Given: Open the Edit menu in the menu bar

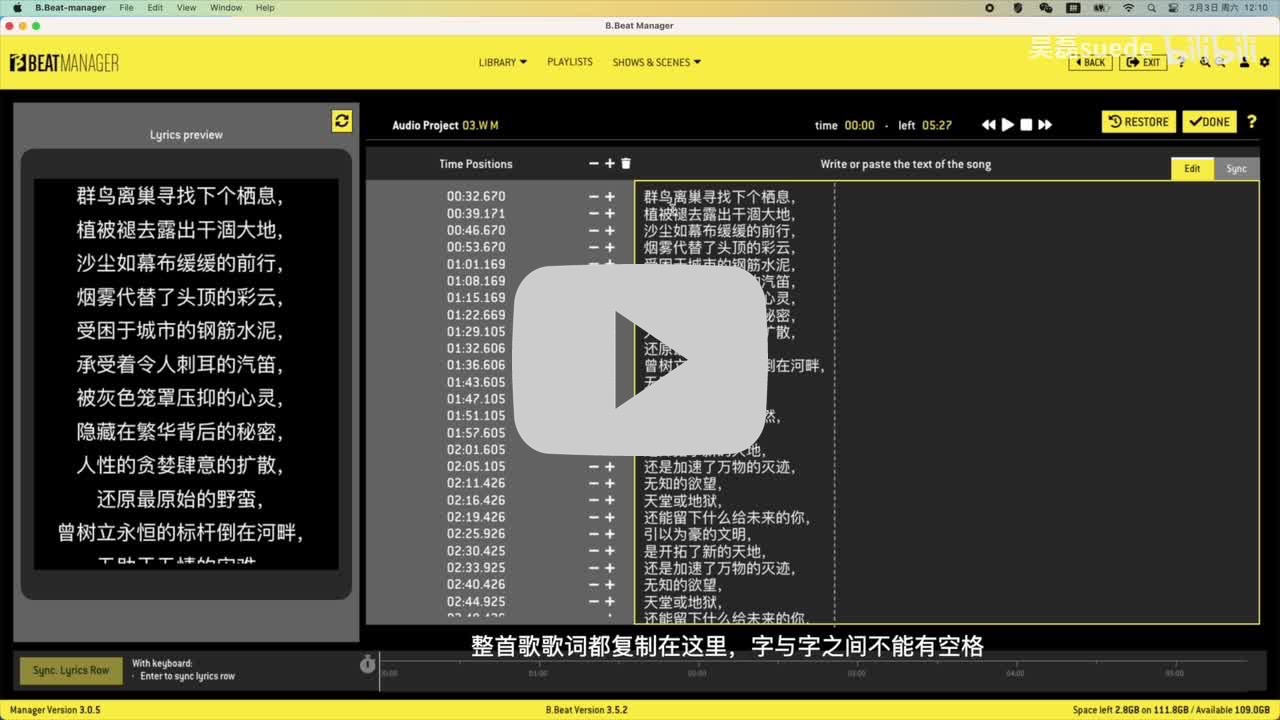Looking at the screenshot, I should [x=155, y=7].
